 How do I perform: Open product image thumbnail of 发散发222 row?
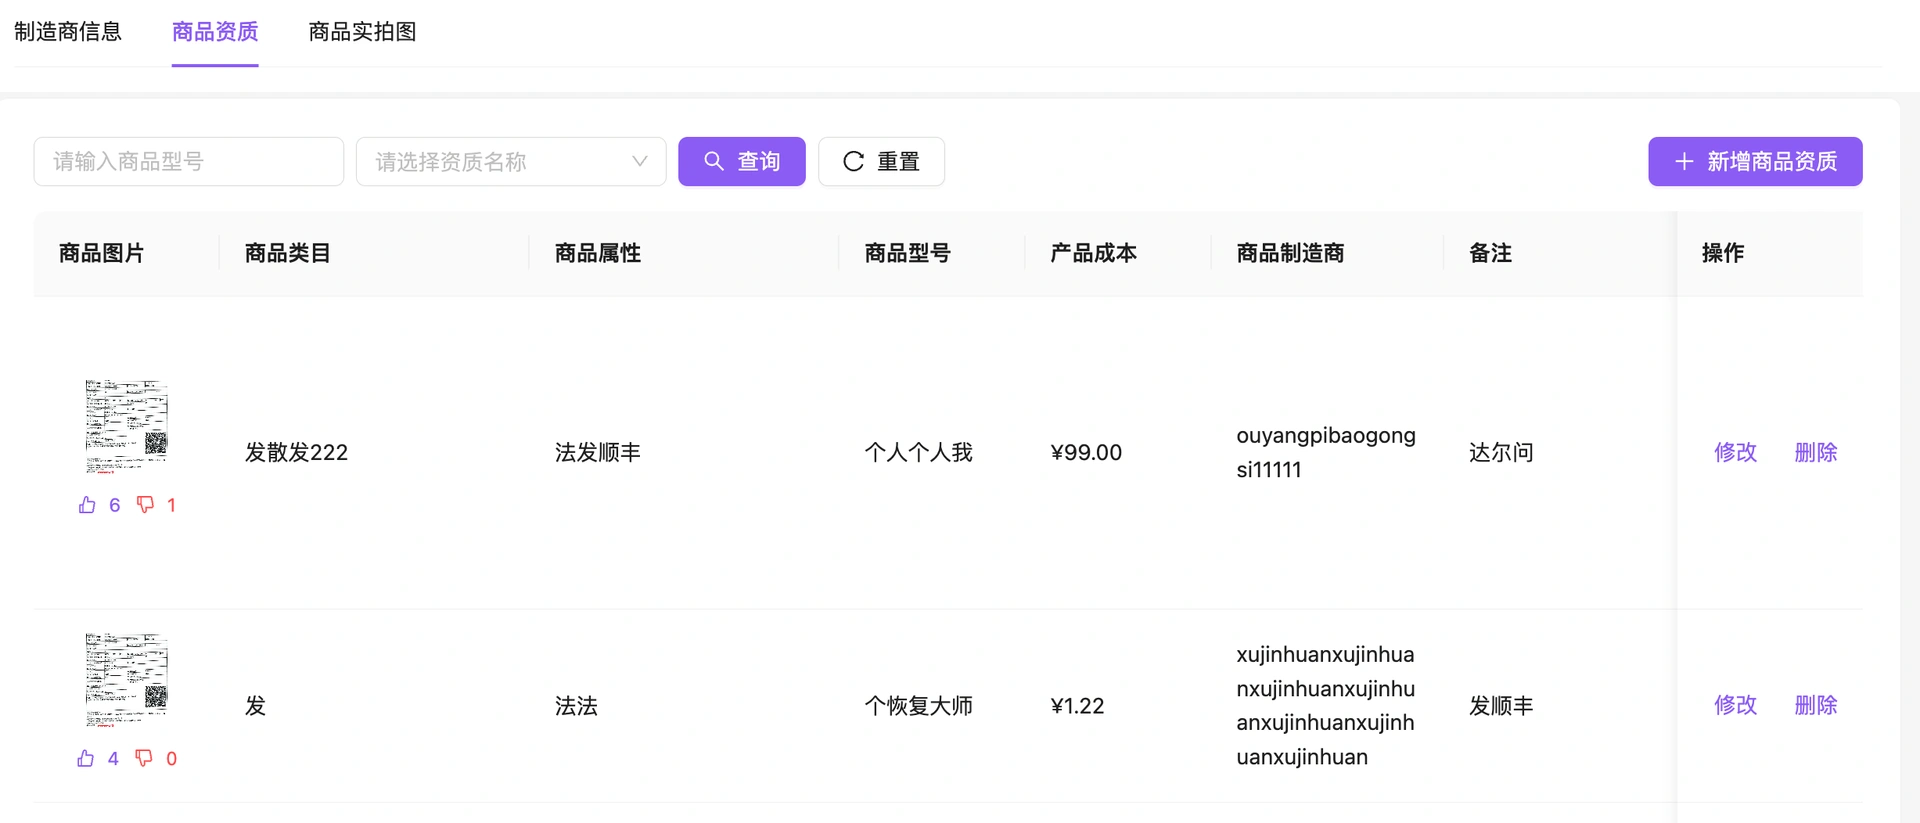pyautogui.click(x=126, y=426)
